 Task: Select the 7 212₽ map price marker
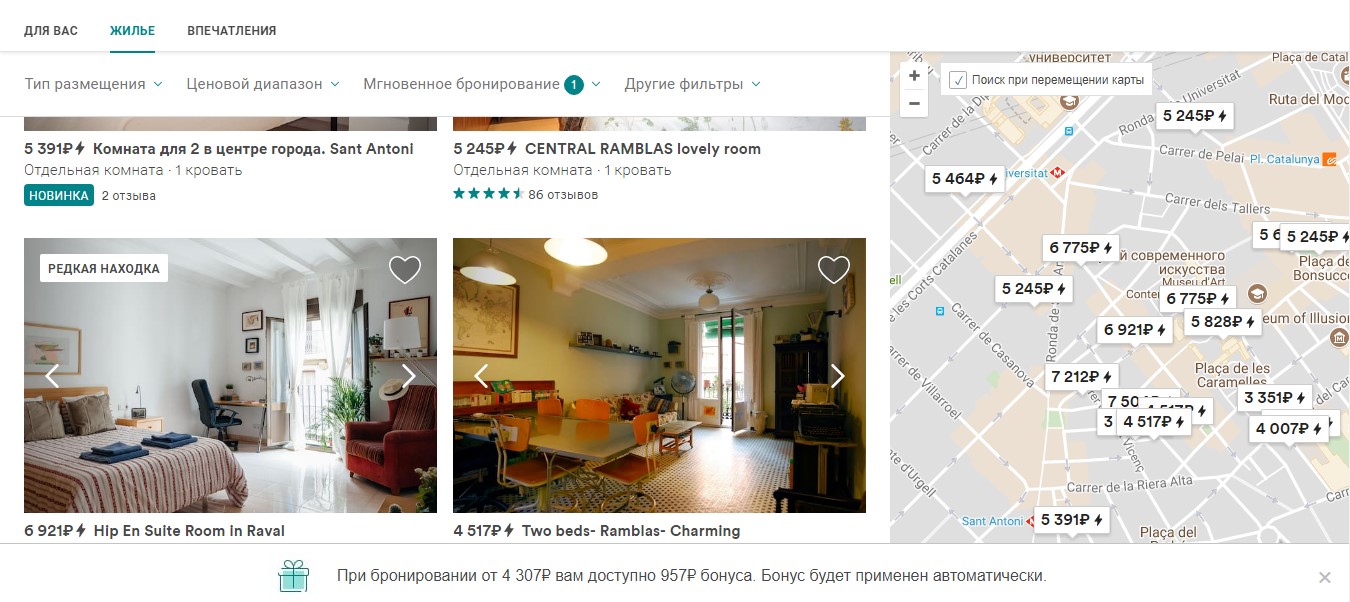[x=1081, y=377]
